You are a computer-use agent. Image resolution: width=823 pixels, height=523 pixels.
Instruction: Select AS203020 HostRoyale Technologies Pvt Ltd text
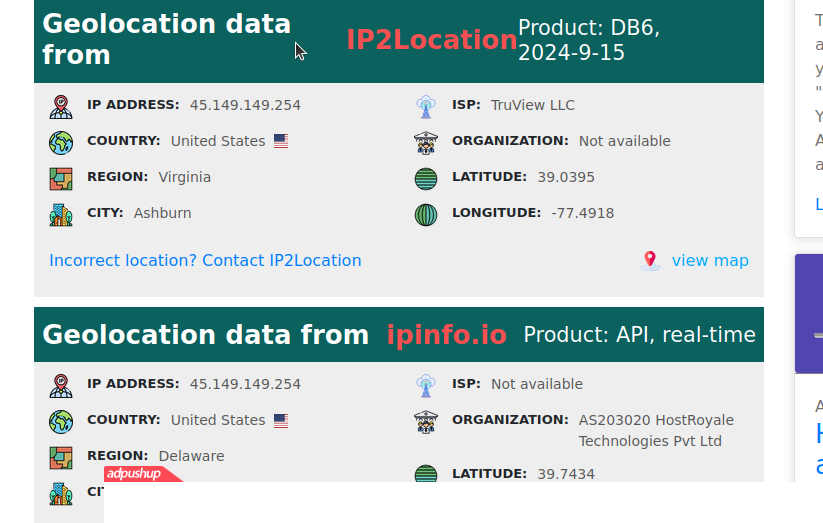click(x=656, y=431)
